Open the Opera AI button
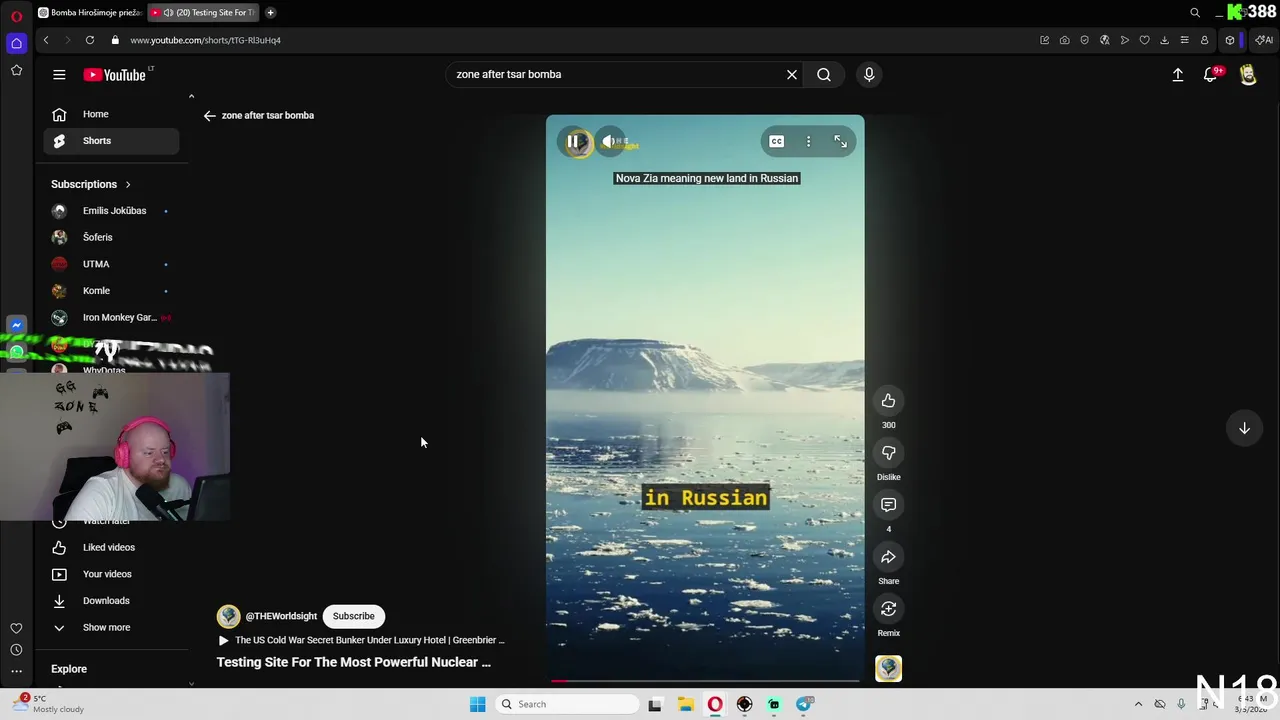This screenshot has height=720, width=1280. [1264, 40]
